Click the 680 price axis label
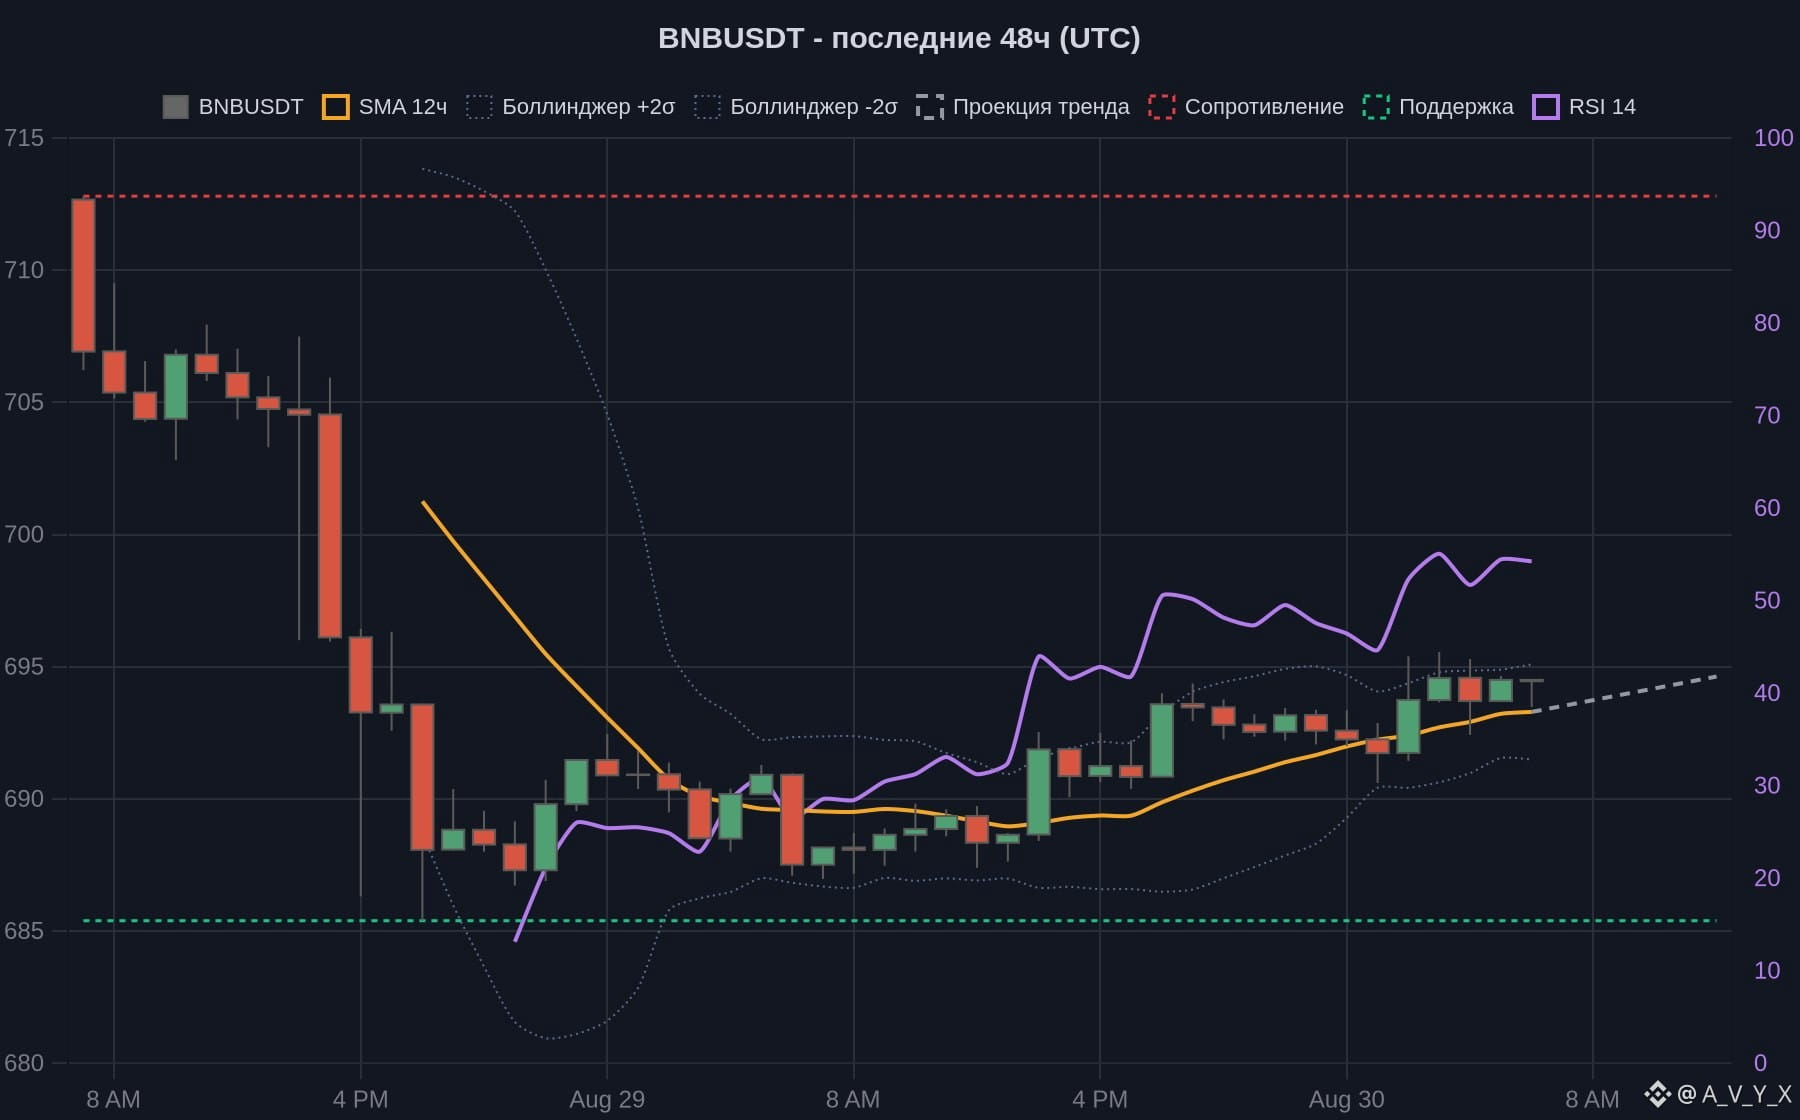 (24, 1063)
